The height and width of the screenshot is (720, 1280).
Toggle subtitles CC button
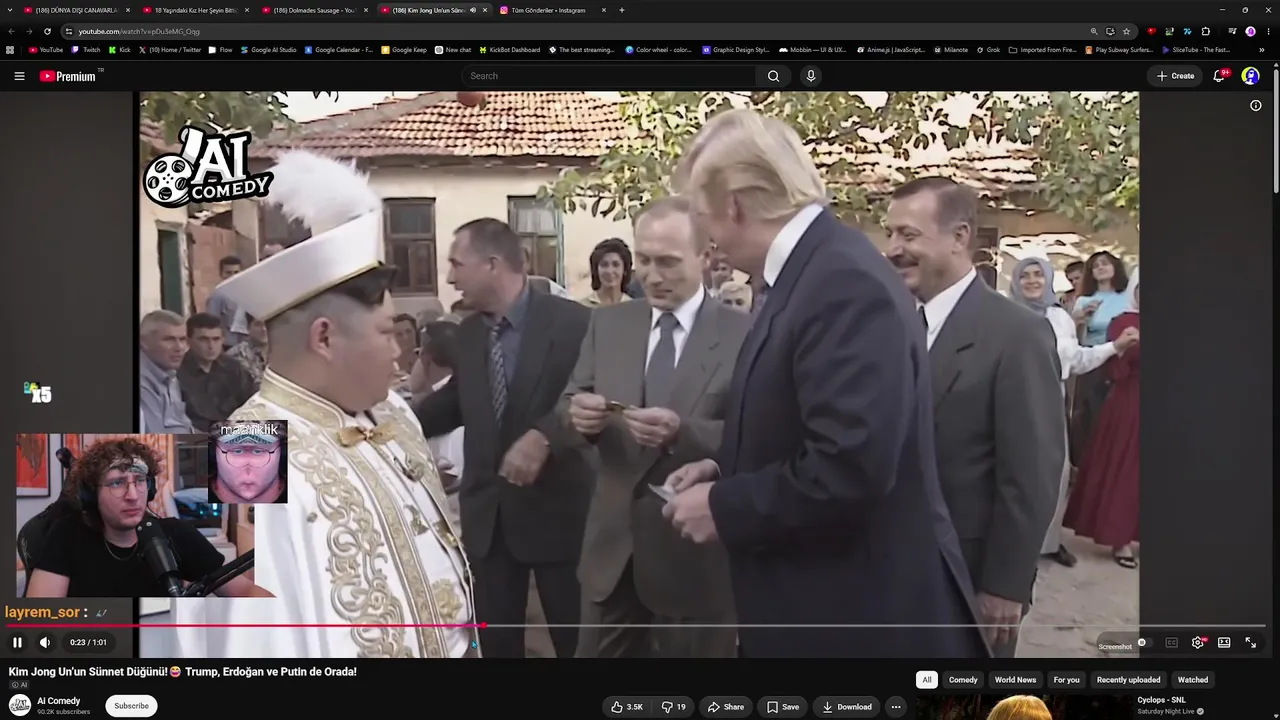(x=1171, y=642)
